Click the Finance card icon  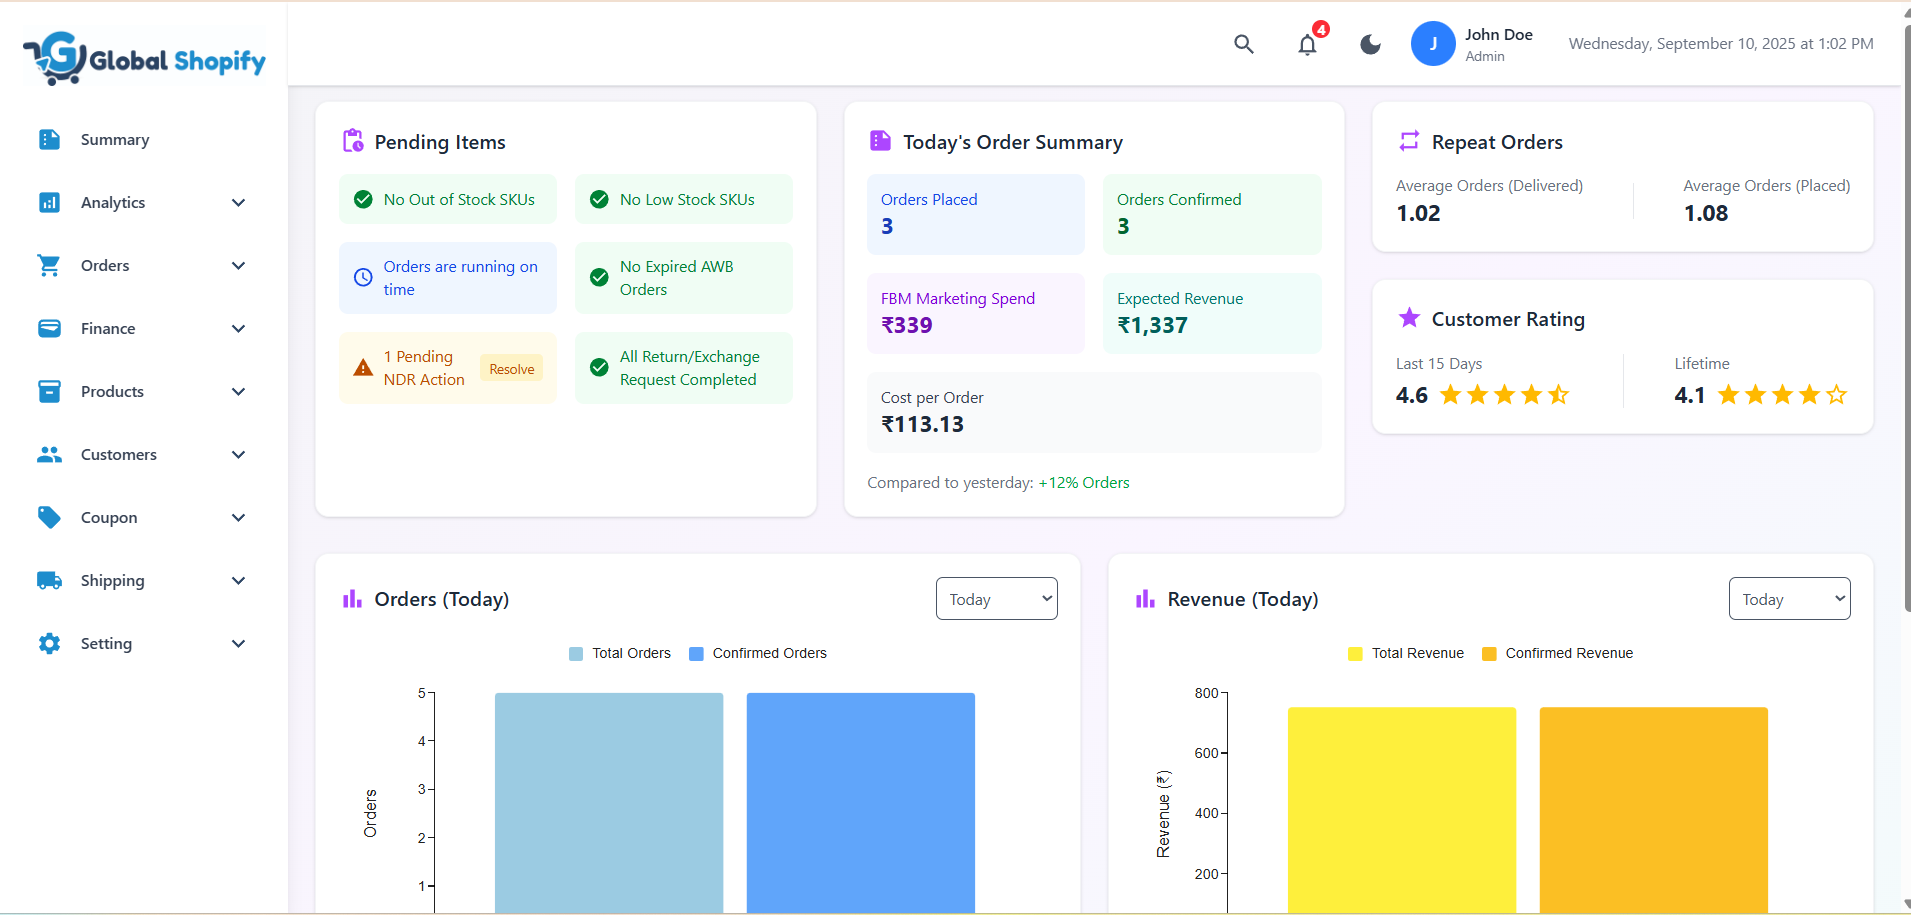(49, 328)
